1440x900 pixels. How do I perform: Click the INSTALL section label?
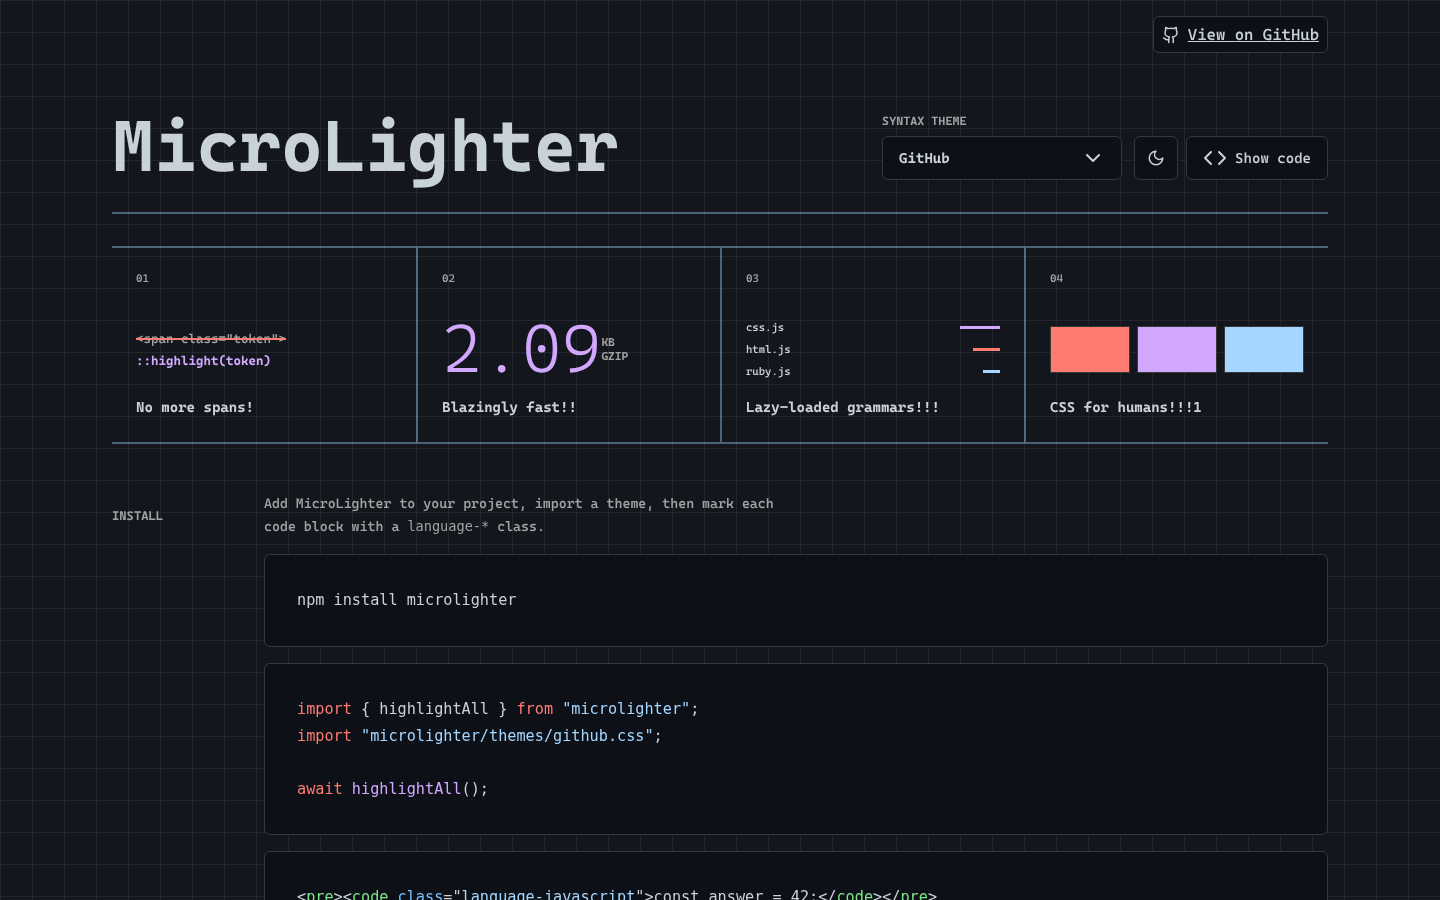click(x=137, y=516)
